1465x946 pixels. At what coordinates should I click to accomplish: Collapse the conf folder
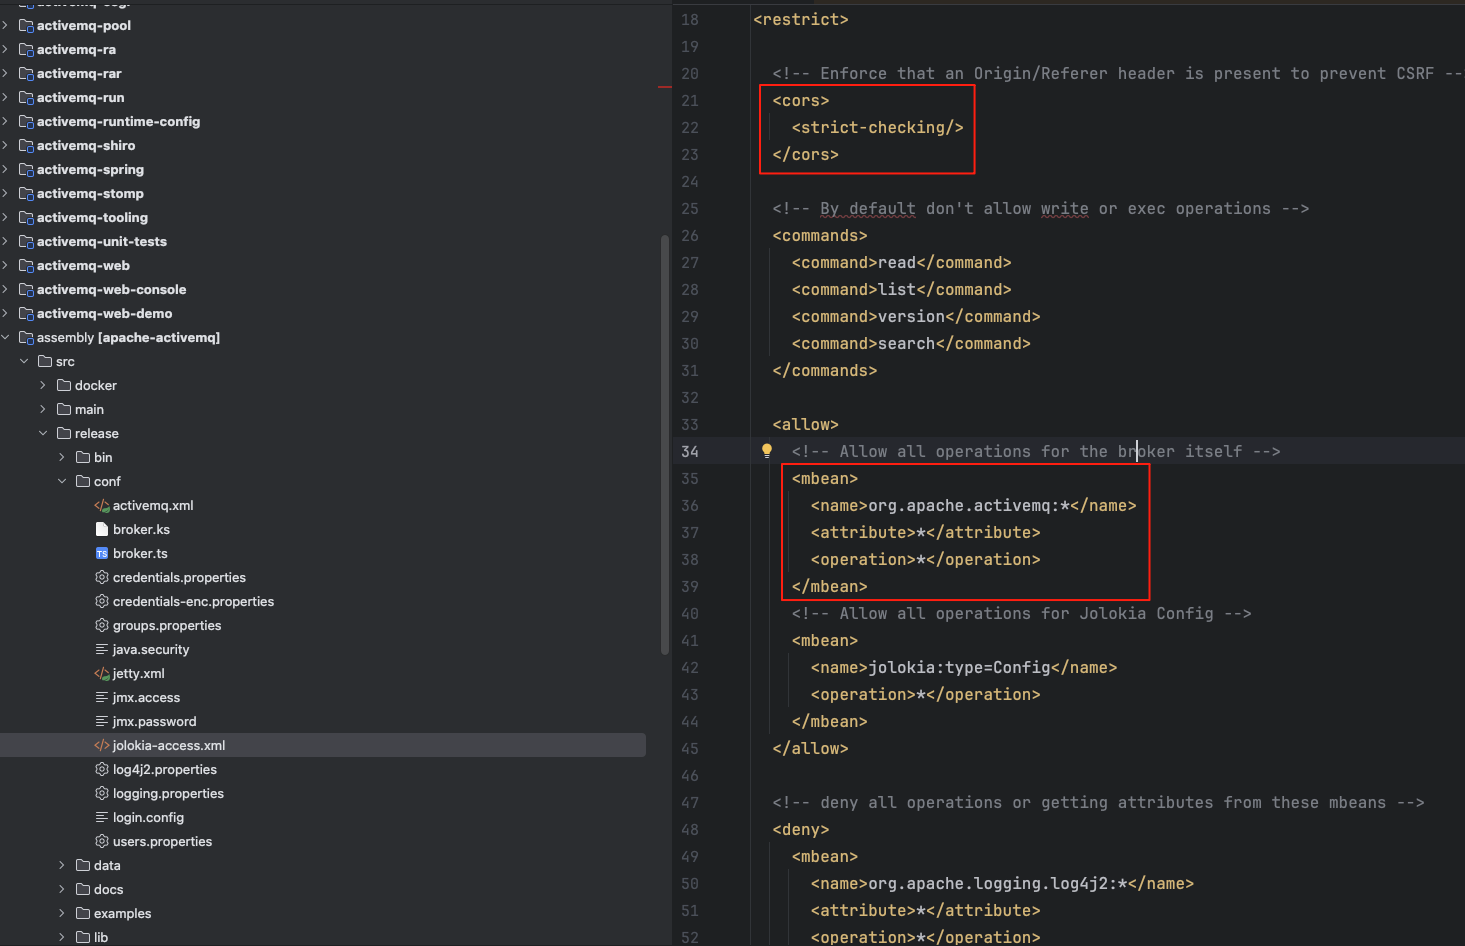pyautogui.click(x=62, y=482)
